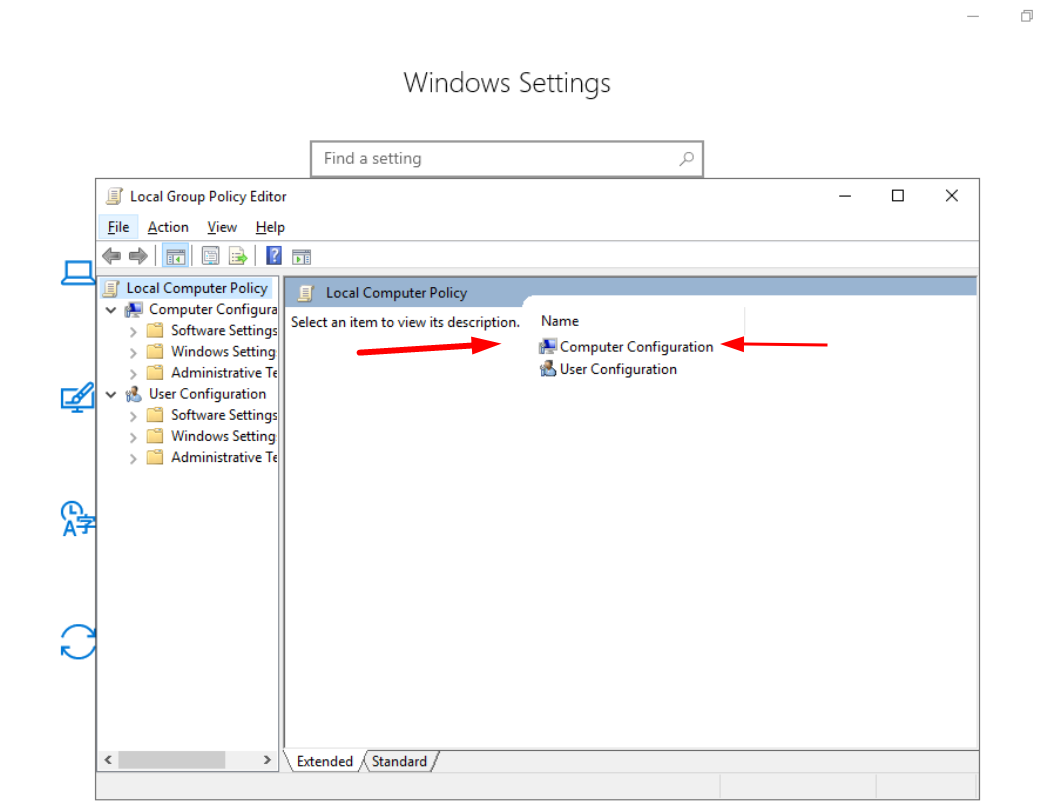The image size is (1043, 802).
Task: Expand Software Settings under Computer Configuration
Action: coord(133,331)
